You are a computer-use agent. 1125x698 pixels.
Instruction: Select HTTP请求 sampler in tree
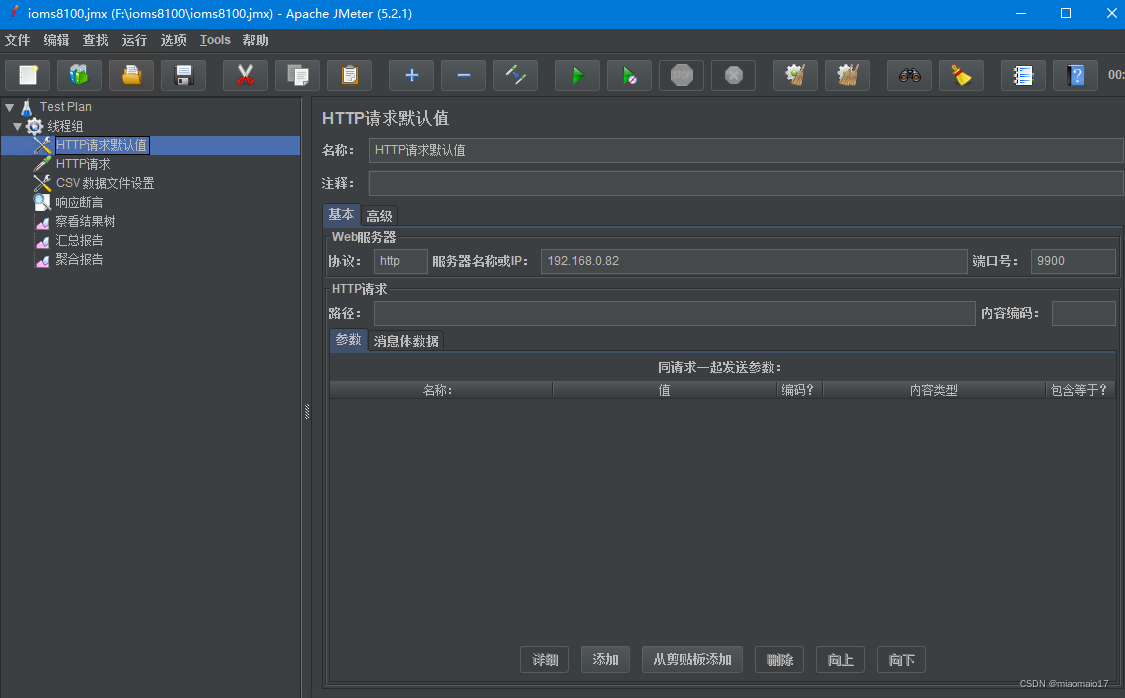pyautogui.click(x=83, y=164)
